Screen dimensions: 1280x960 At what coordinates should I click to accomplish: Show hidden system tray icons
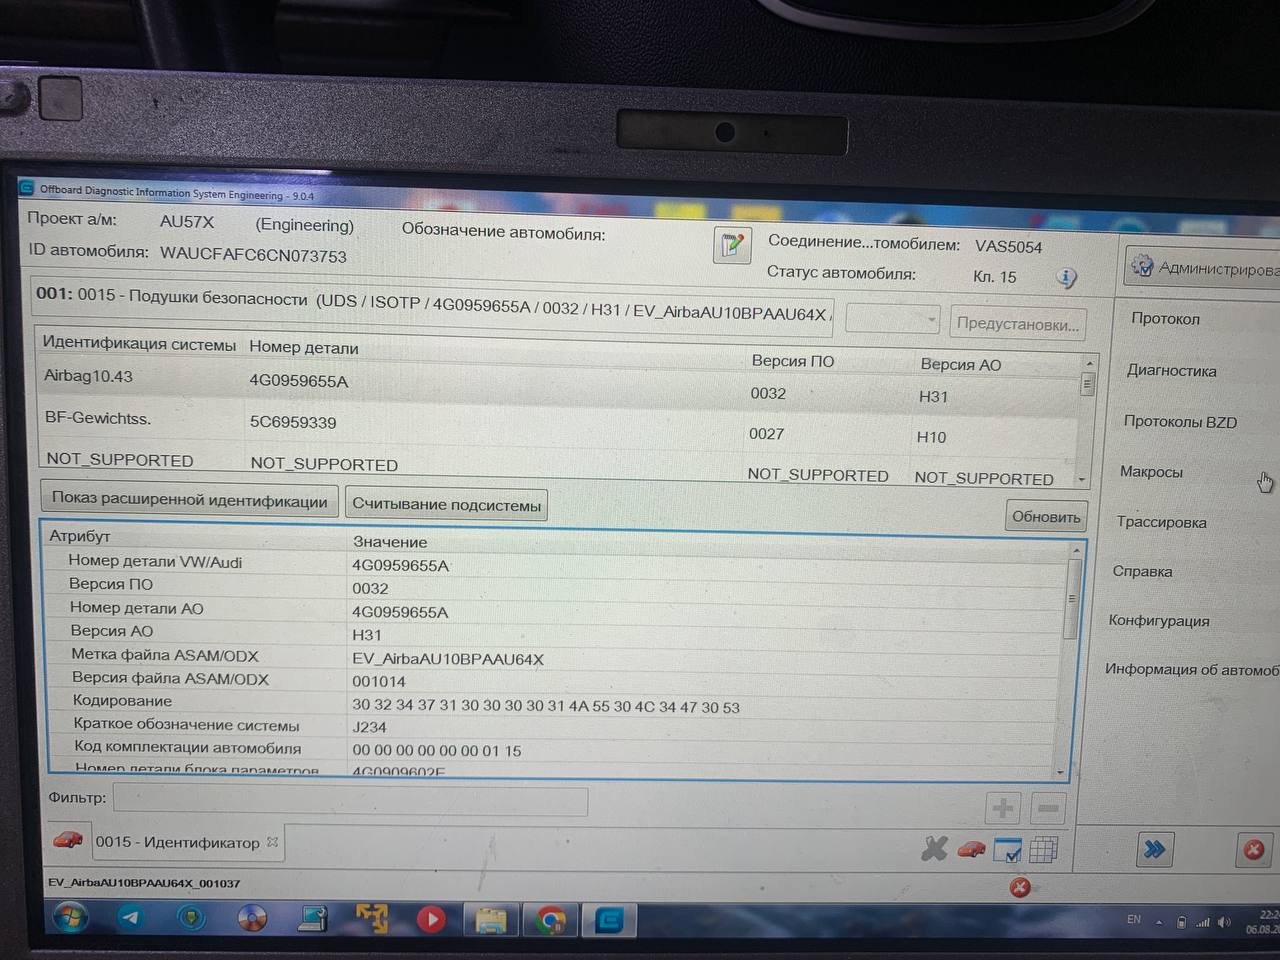pyautogui.click(x=1159, y=921)
